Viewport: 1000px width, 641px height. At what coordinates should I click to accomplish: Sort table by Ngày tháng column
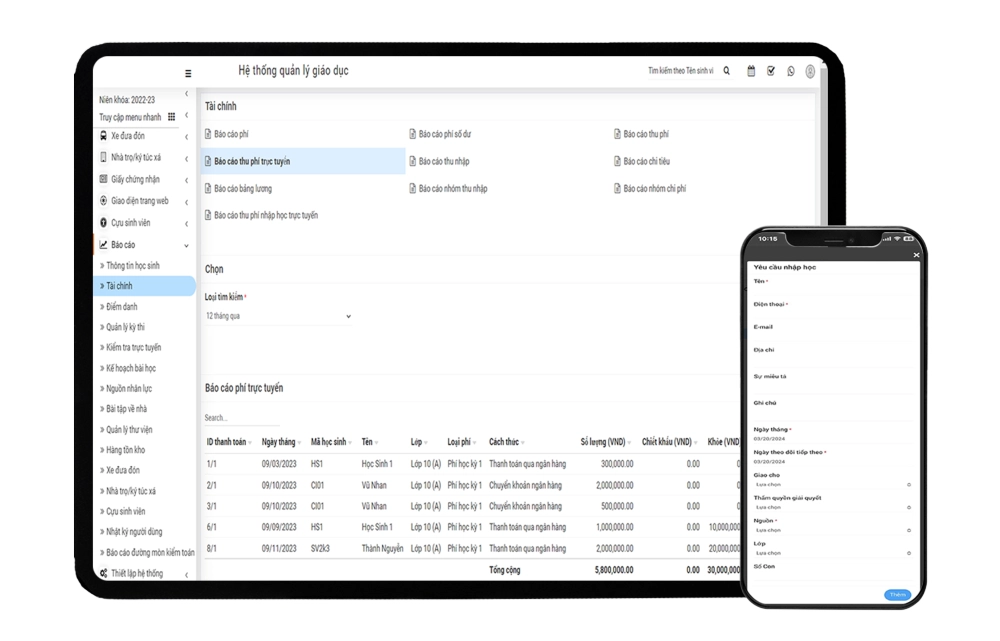tap(279, 442)
